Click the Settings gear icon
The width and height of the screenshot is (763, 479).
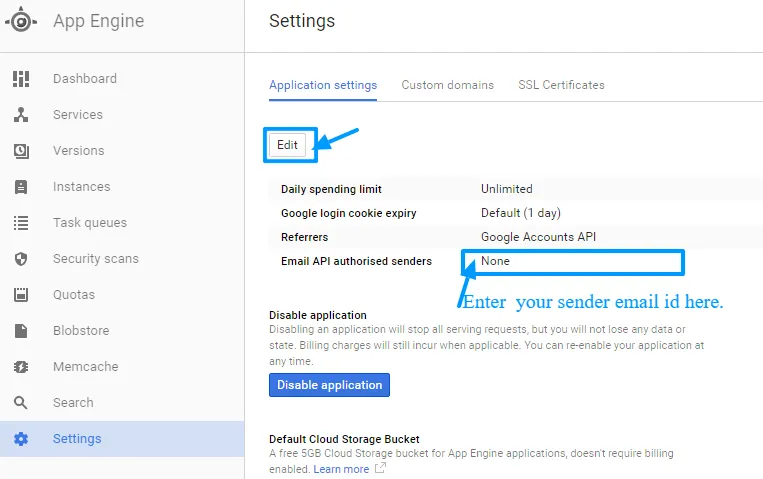[21, 439]
